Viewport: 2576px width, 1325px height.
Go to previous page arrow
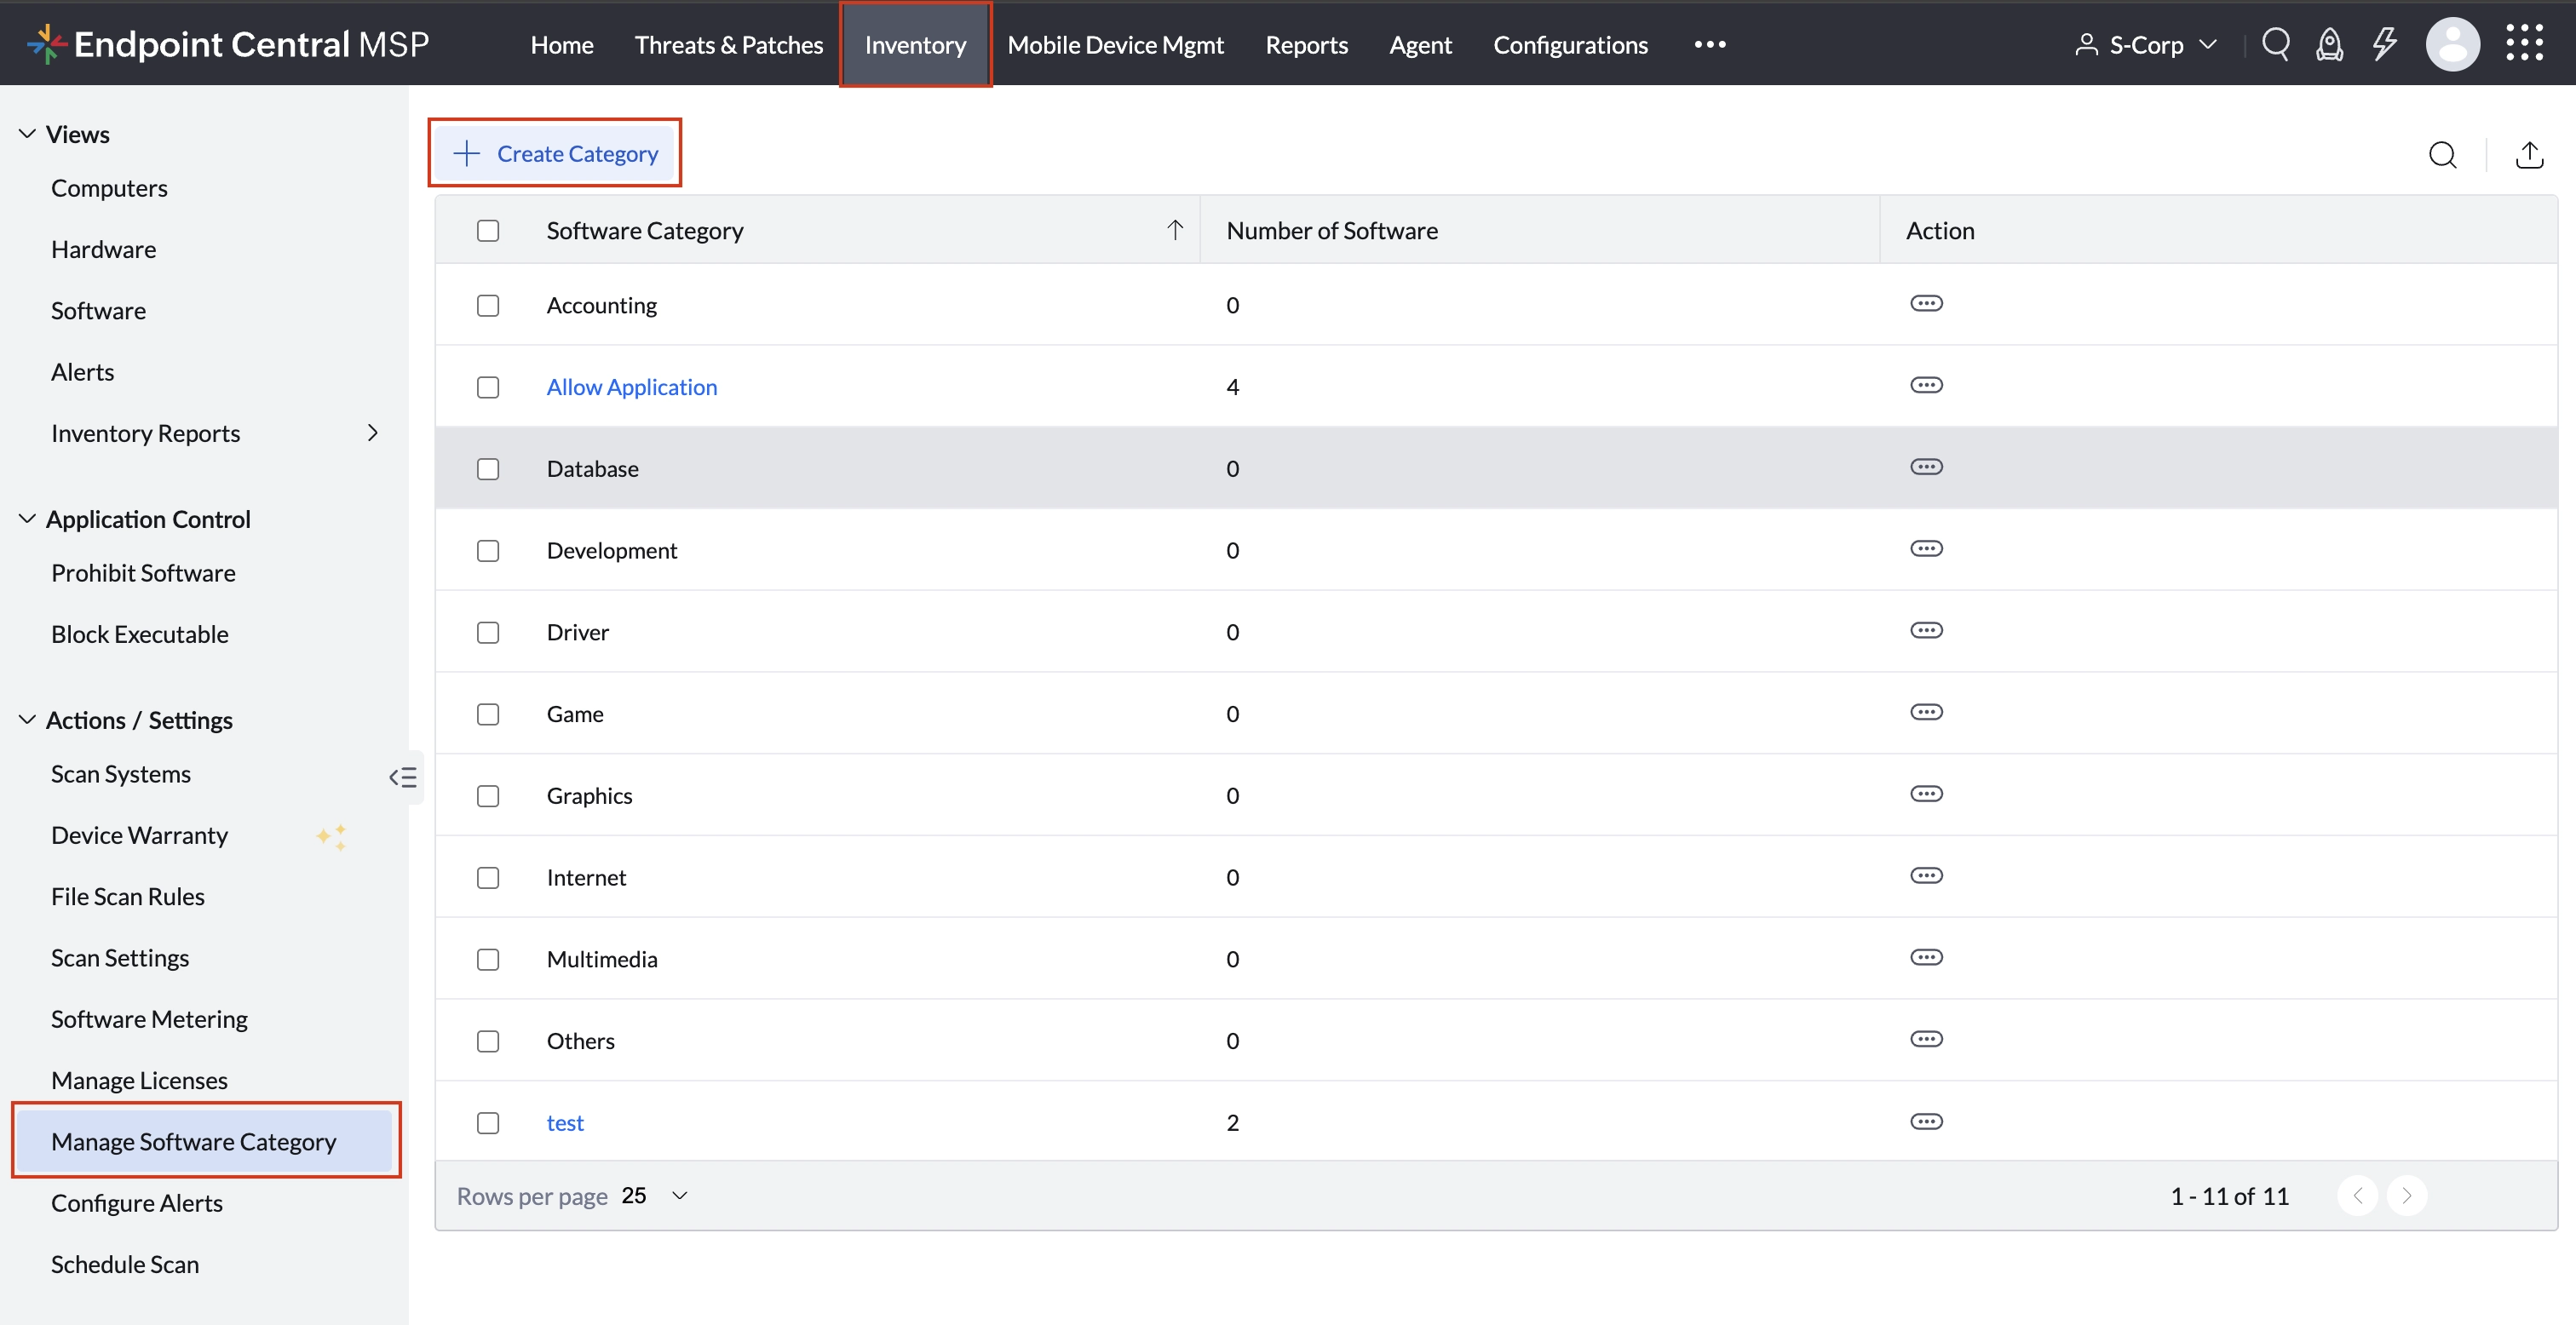2357,1196
